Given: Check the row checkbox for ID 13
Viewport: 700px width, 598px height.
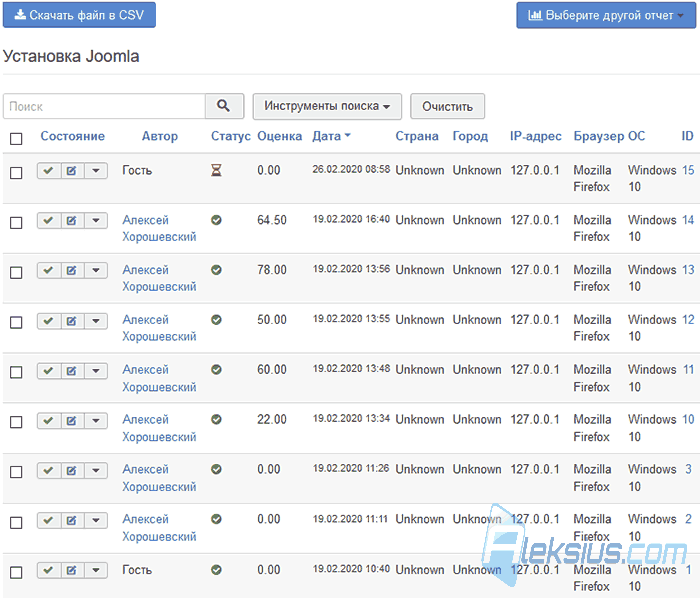Looking at the screenshot, I should pyautogui.click(x=16, y=273).
